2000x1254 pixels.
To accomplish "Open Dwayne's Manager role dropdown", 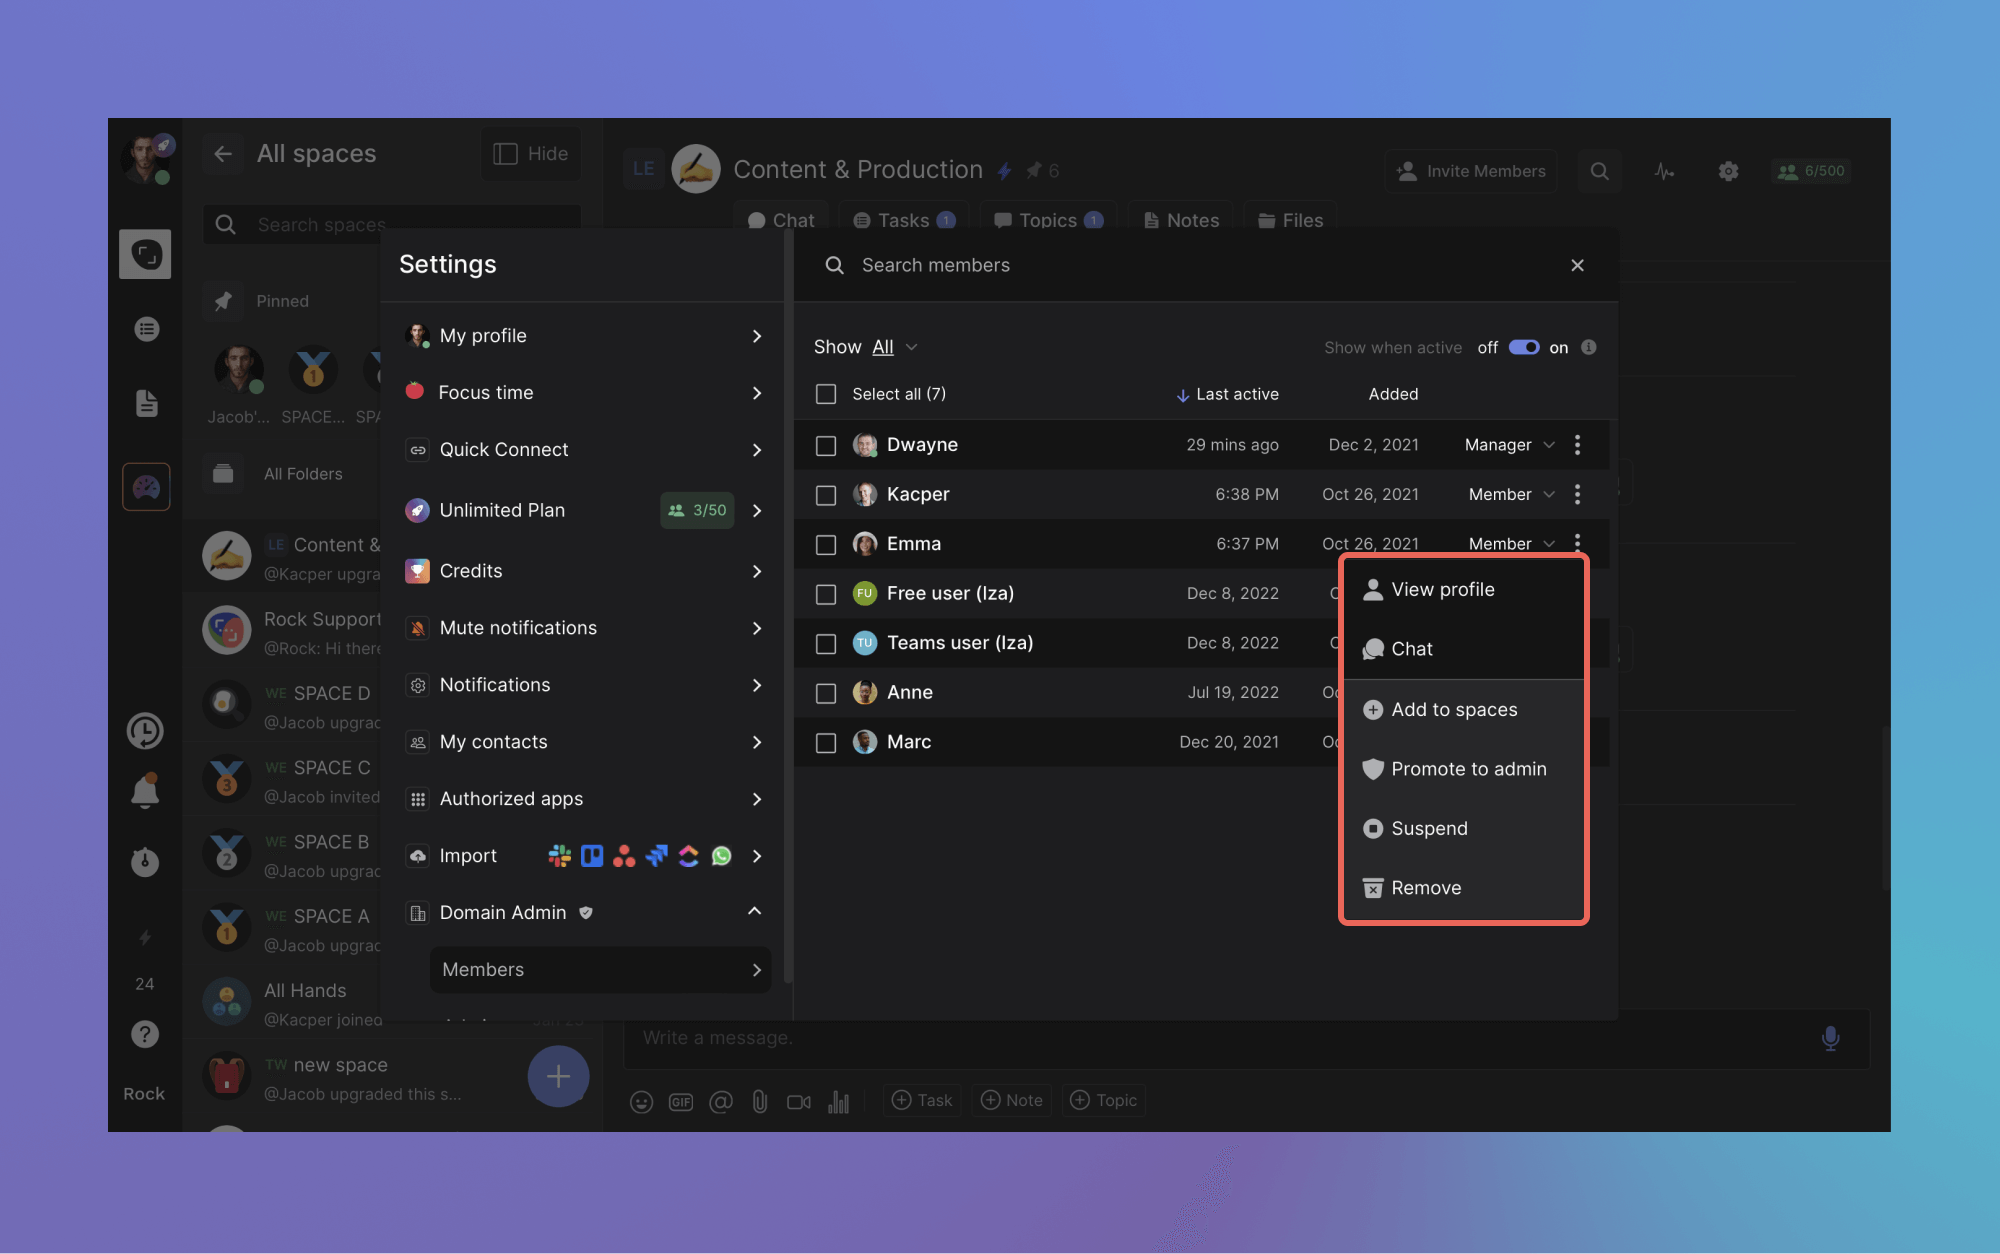I will (x=1509, y=445).
